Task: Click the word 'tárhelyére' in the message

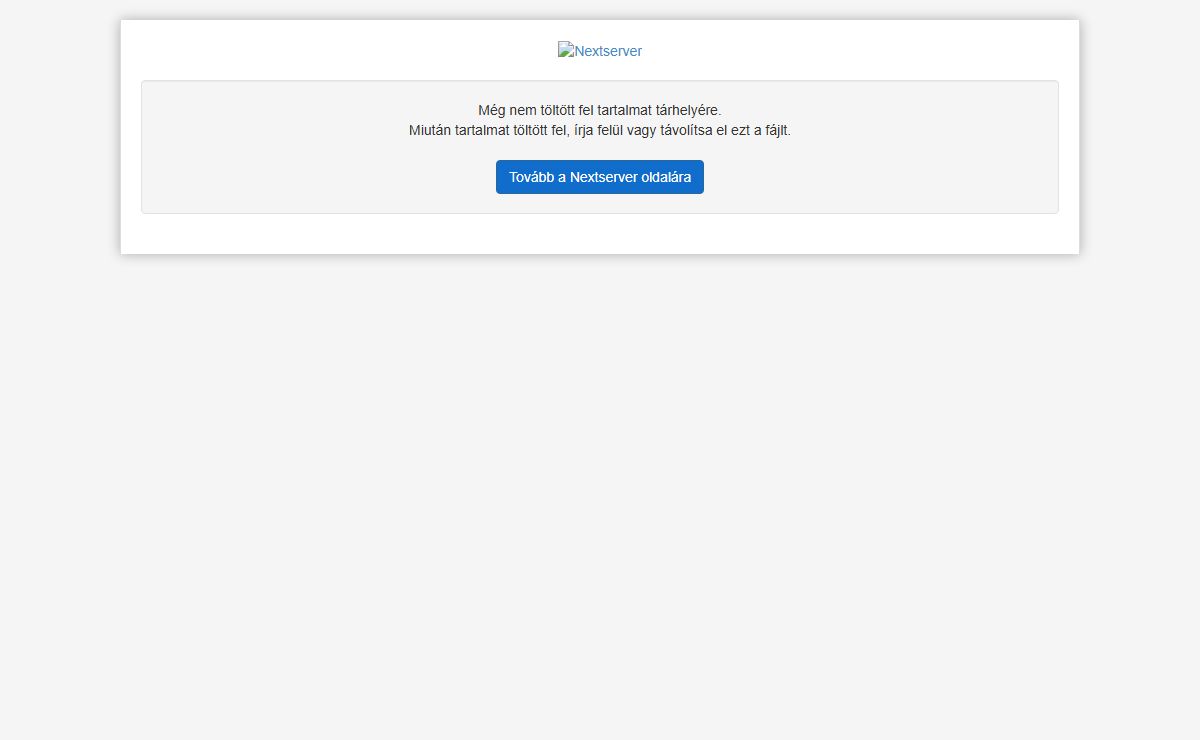Action: [688, 110]
